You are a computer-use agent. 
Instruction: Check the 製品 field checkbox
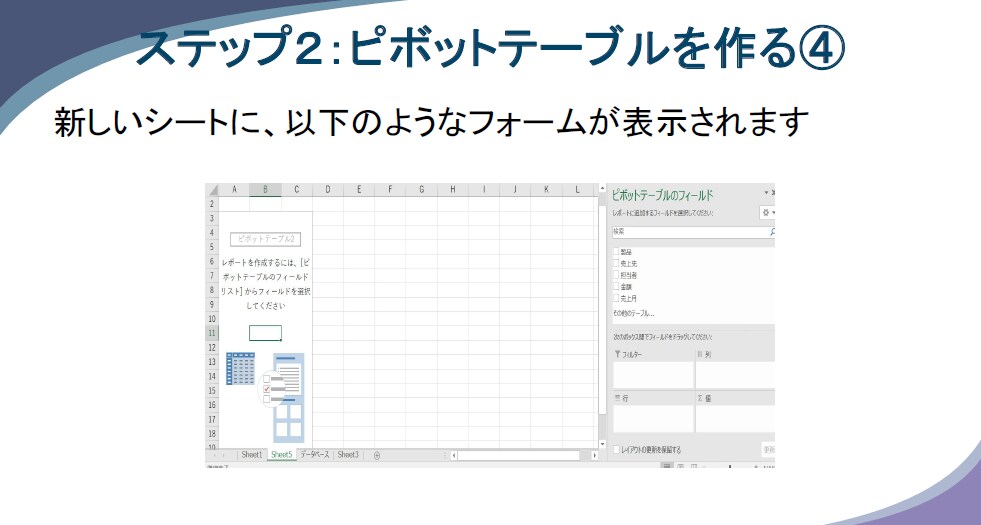616,252
